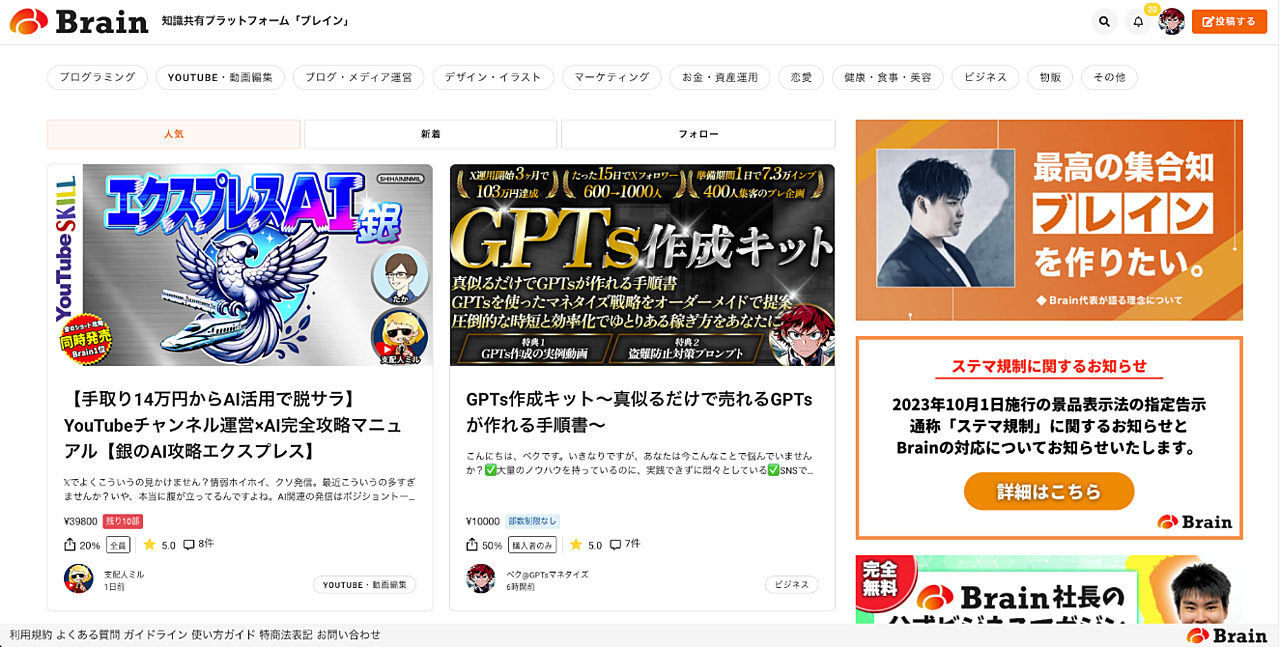Open the GPTs作成キット article thumbnail
The height and width of the screenshot is (647, 1280).
pyautogui.click(x=642, y=265)
